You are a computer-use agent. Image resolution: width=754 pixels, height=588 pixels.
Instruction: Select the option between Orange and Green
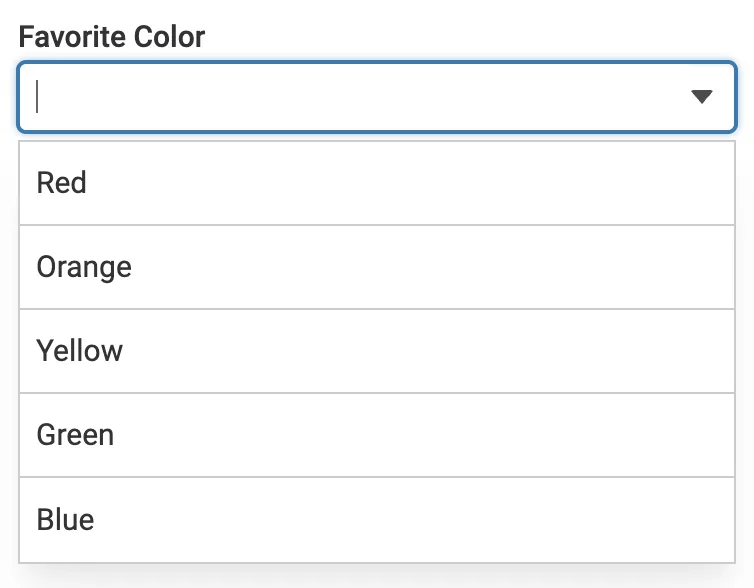tap(377, 351)
